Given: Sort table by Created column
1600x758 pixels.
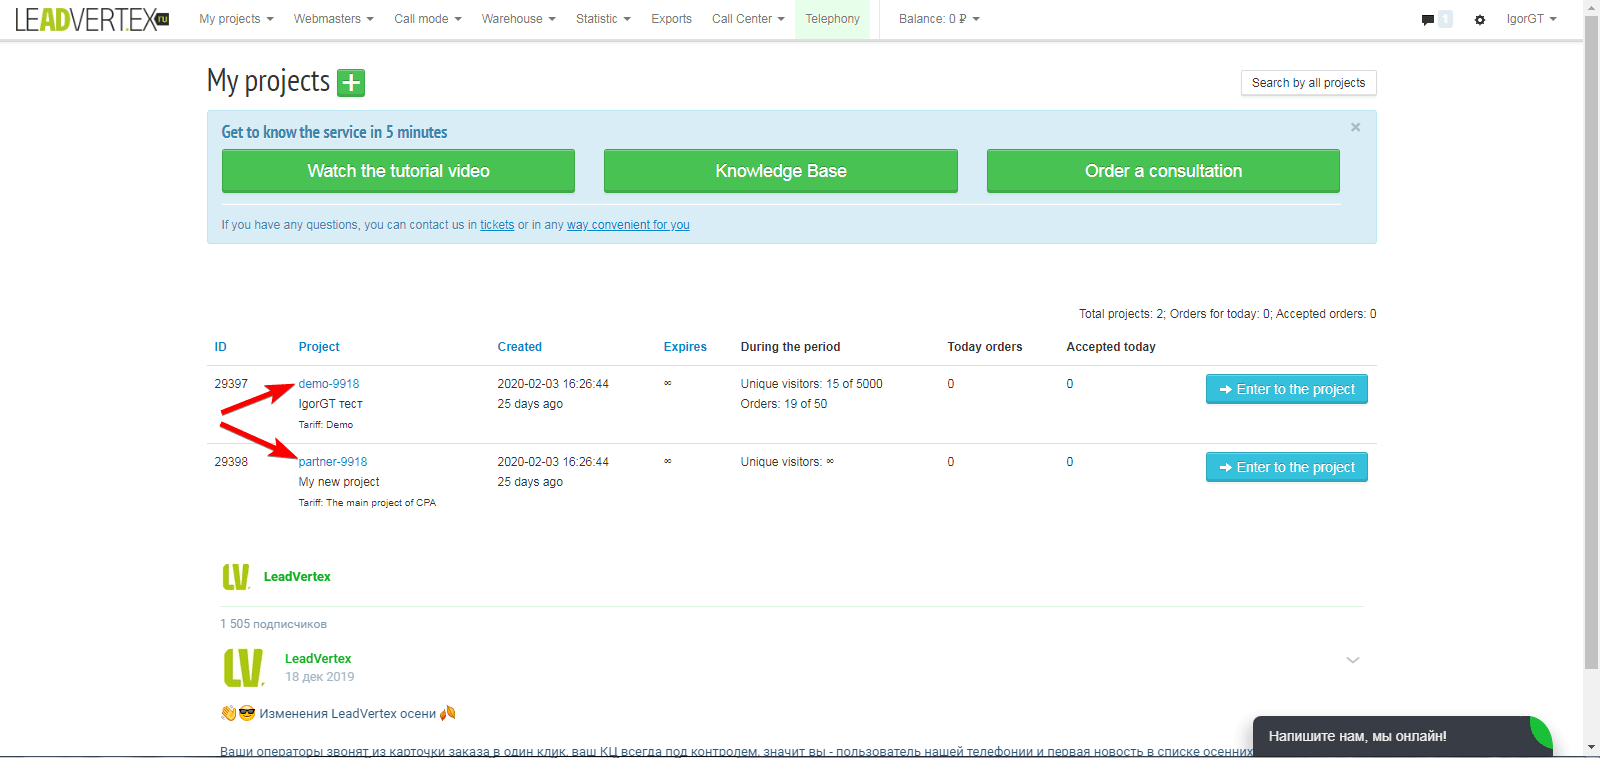Looking at the screenshot, I should pos(520,347).
